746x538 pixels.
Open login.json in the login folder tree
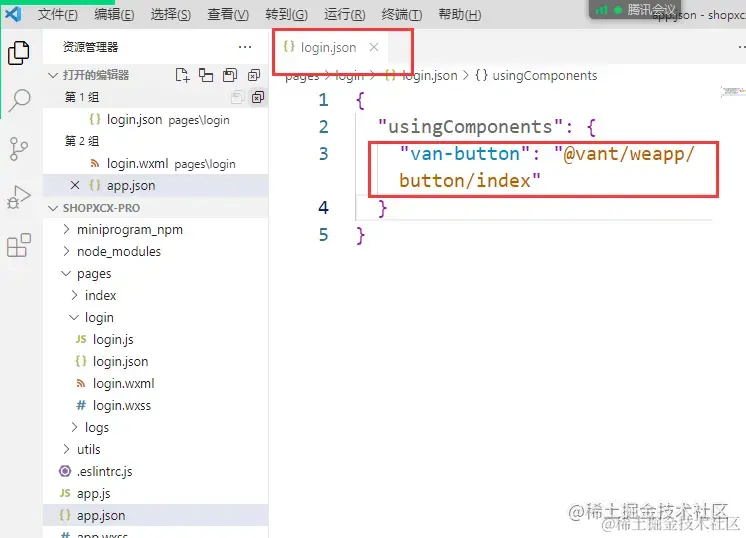[156, 362]
